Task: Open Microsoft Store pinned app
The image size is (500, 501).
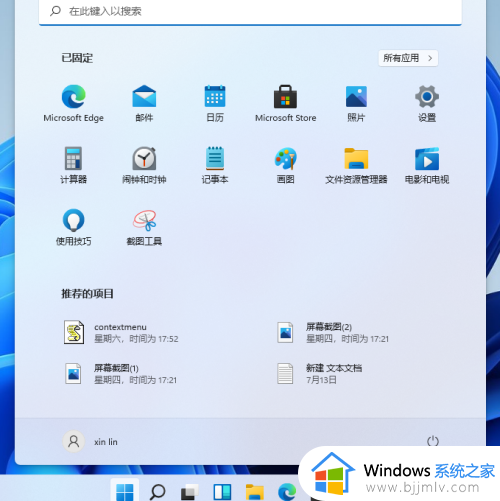Action: tap(285, 103)
